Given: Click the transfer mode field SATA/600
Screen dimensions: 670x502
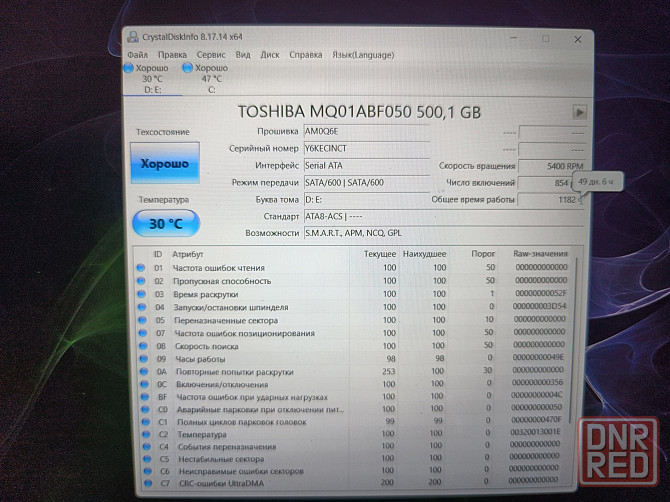Looking at the screenshot, I should 366,183.
